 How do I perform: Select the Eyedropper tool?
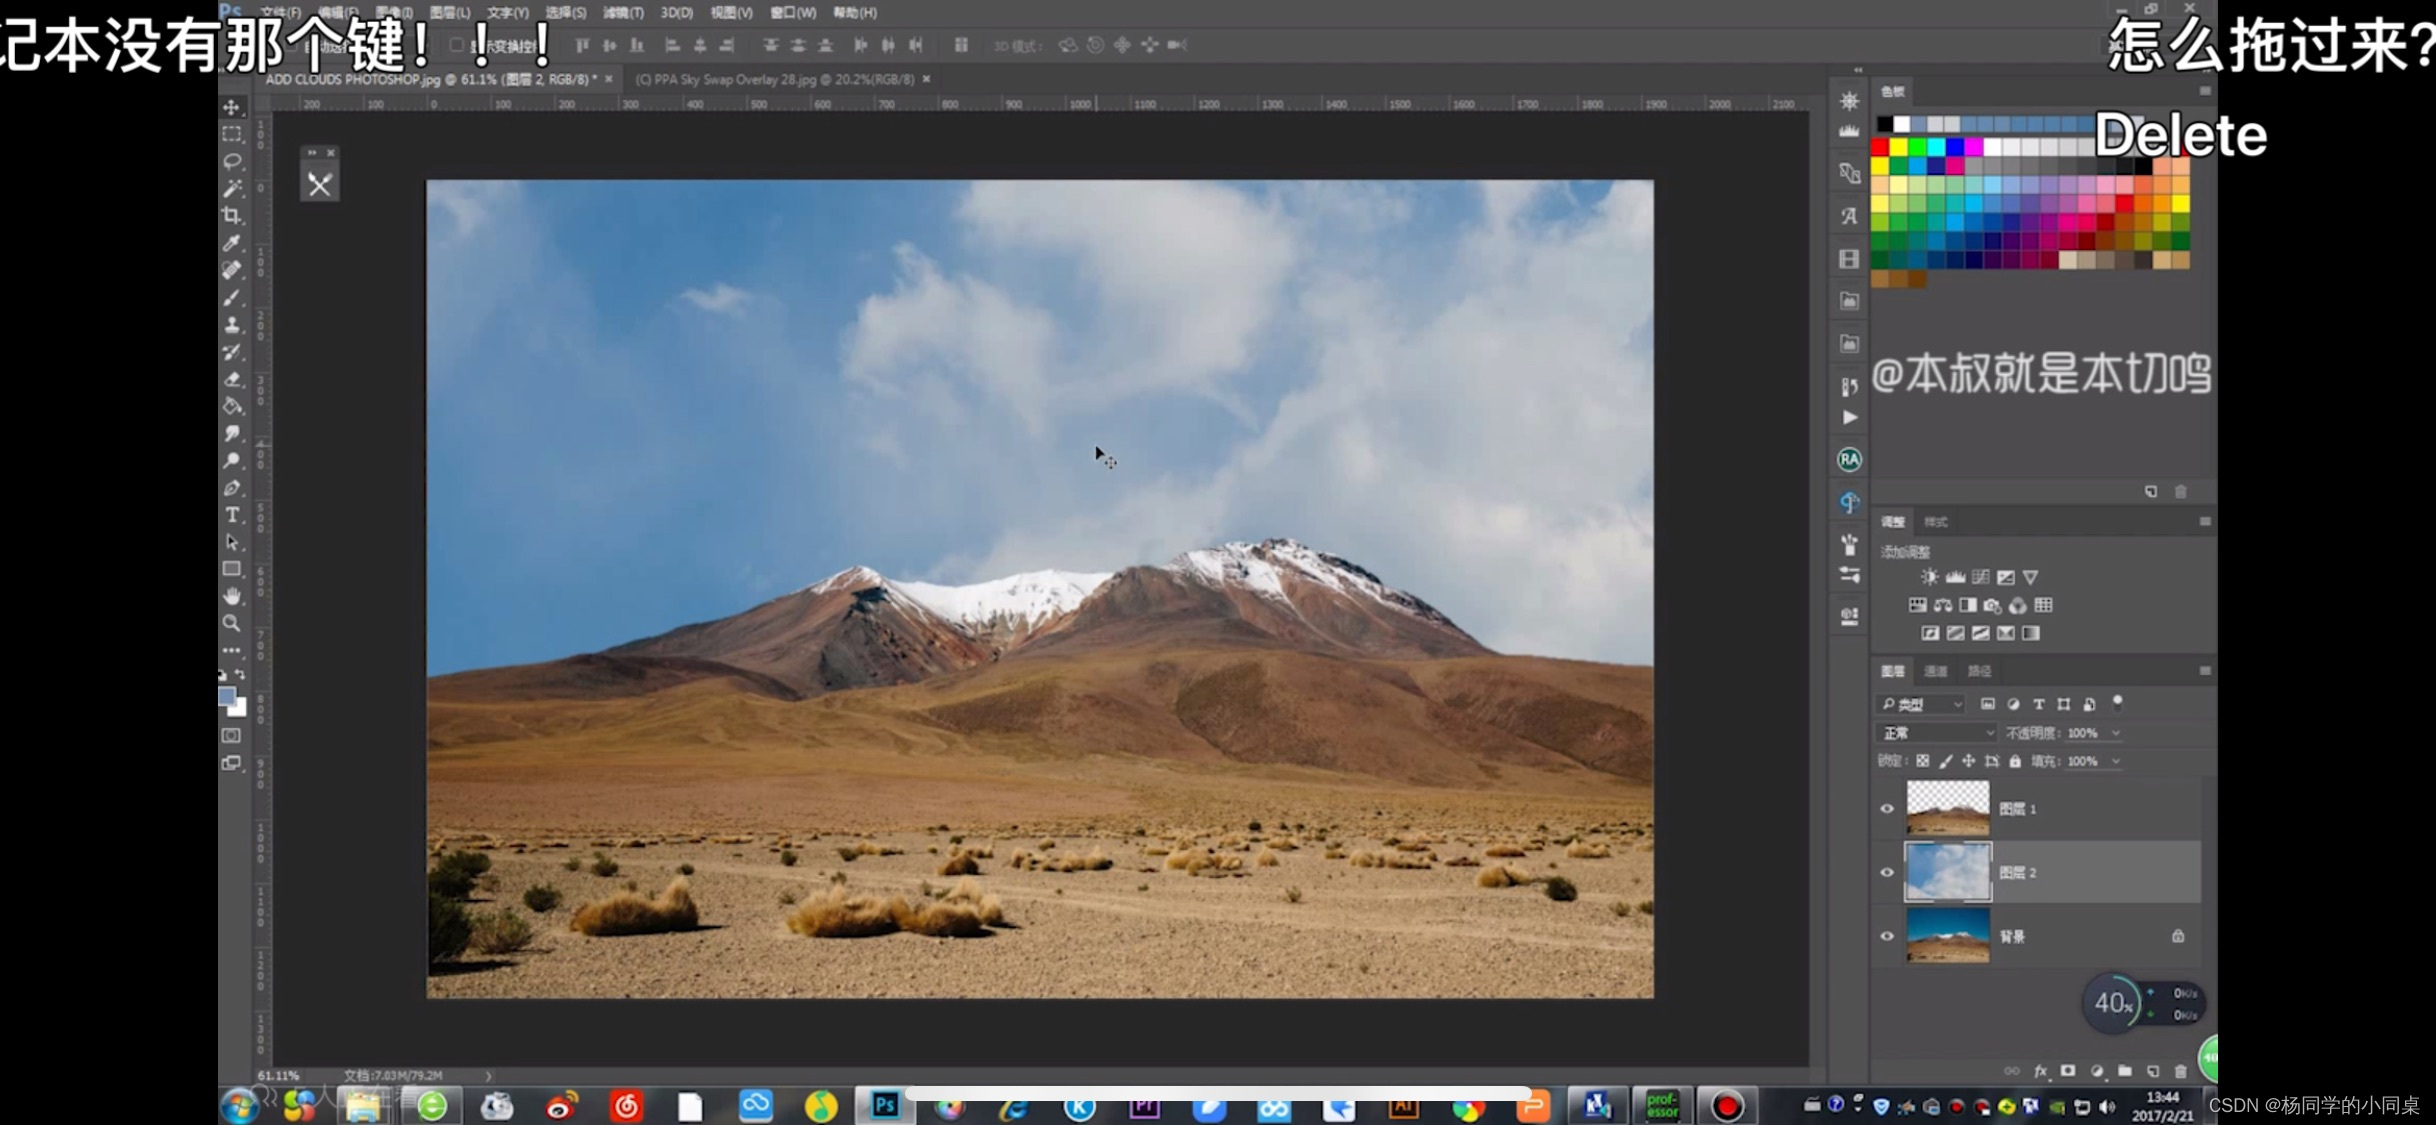pyautogui.click(x=232, y=243)
